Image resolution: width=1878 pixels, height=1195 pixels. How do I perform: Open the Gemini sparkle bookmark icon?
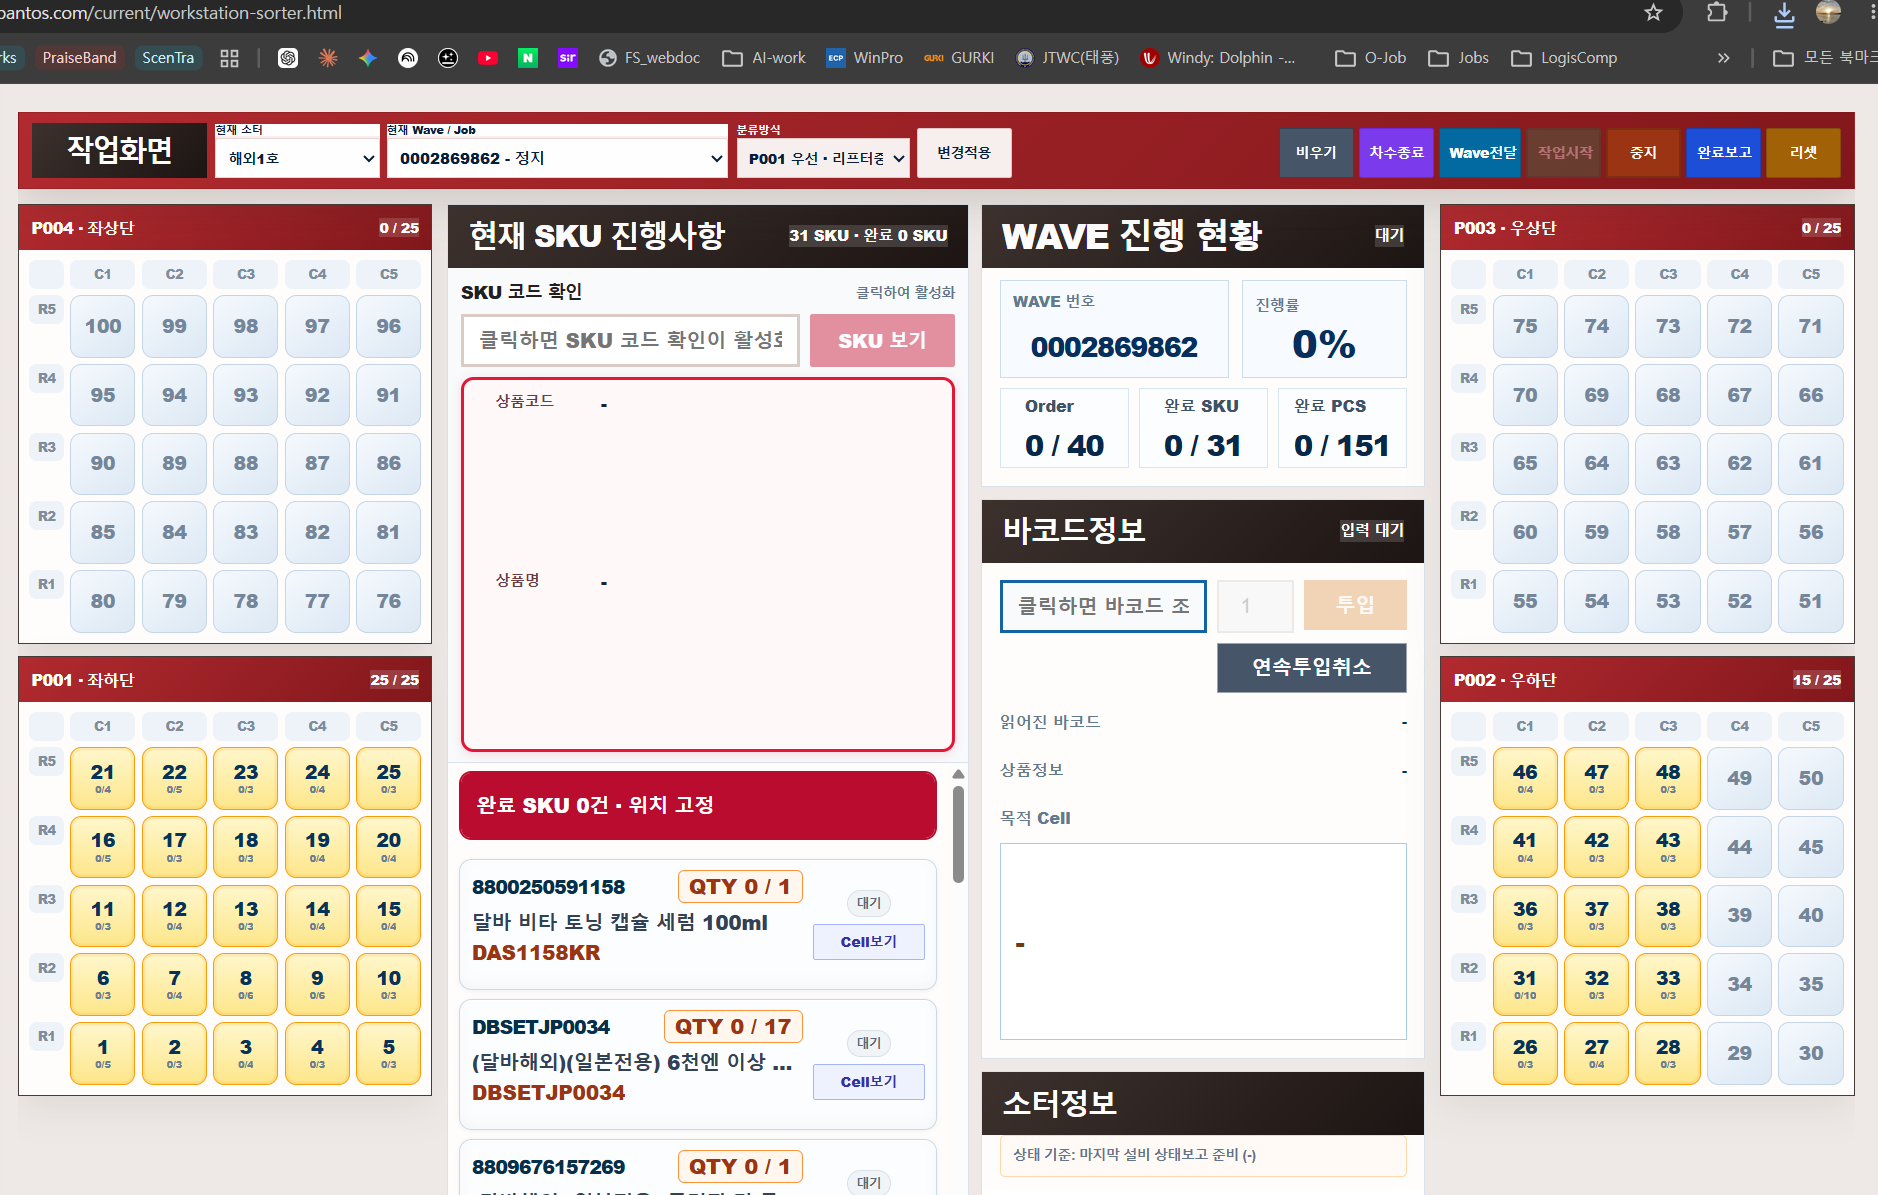(368, 58)
